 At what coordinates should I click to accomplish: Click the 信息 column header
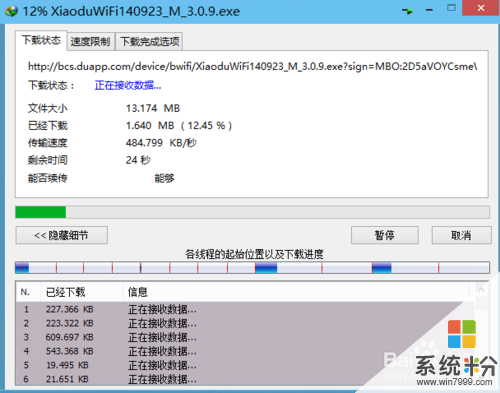(296, 292)
